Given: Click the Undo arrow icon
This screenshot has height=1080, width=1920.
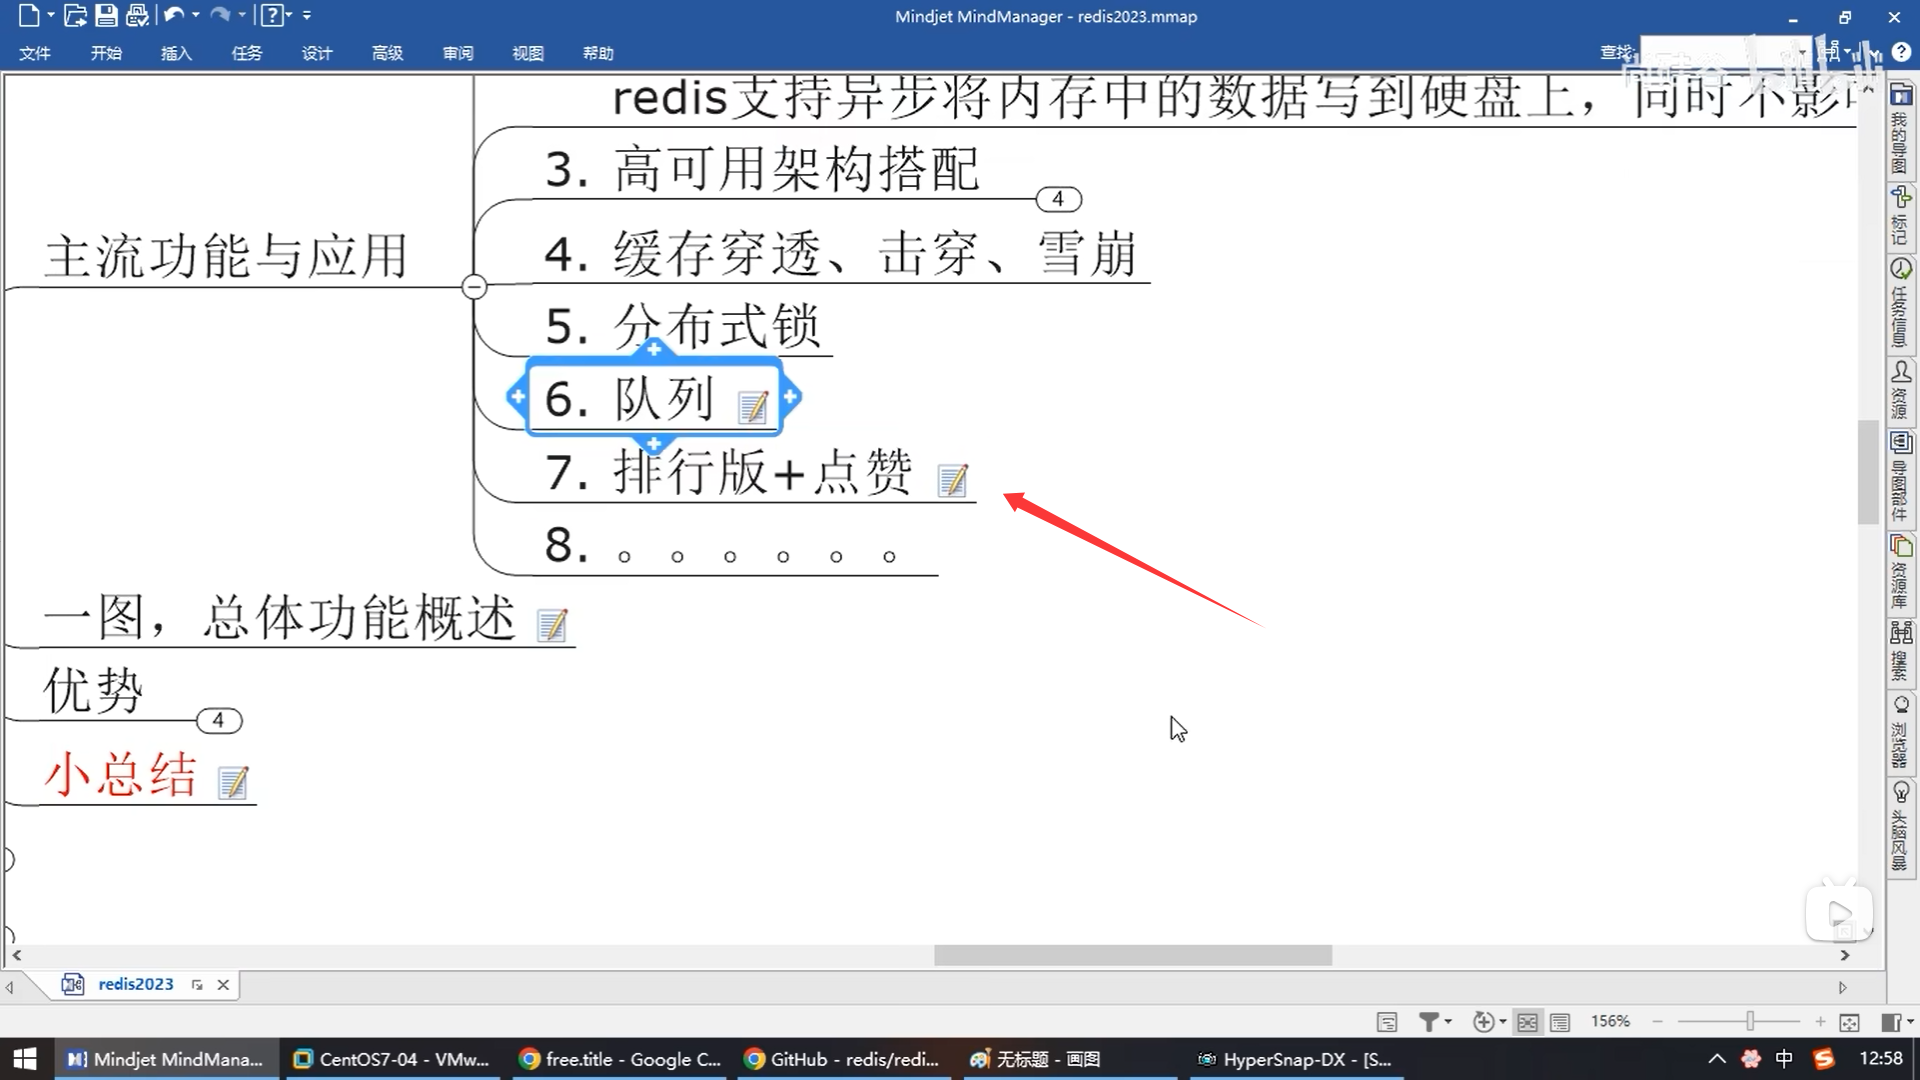Looking at the screenshot, I should [173, 15].
